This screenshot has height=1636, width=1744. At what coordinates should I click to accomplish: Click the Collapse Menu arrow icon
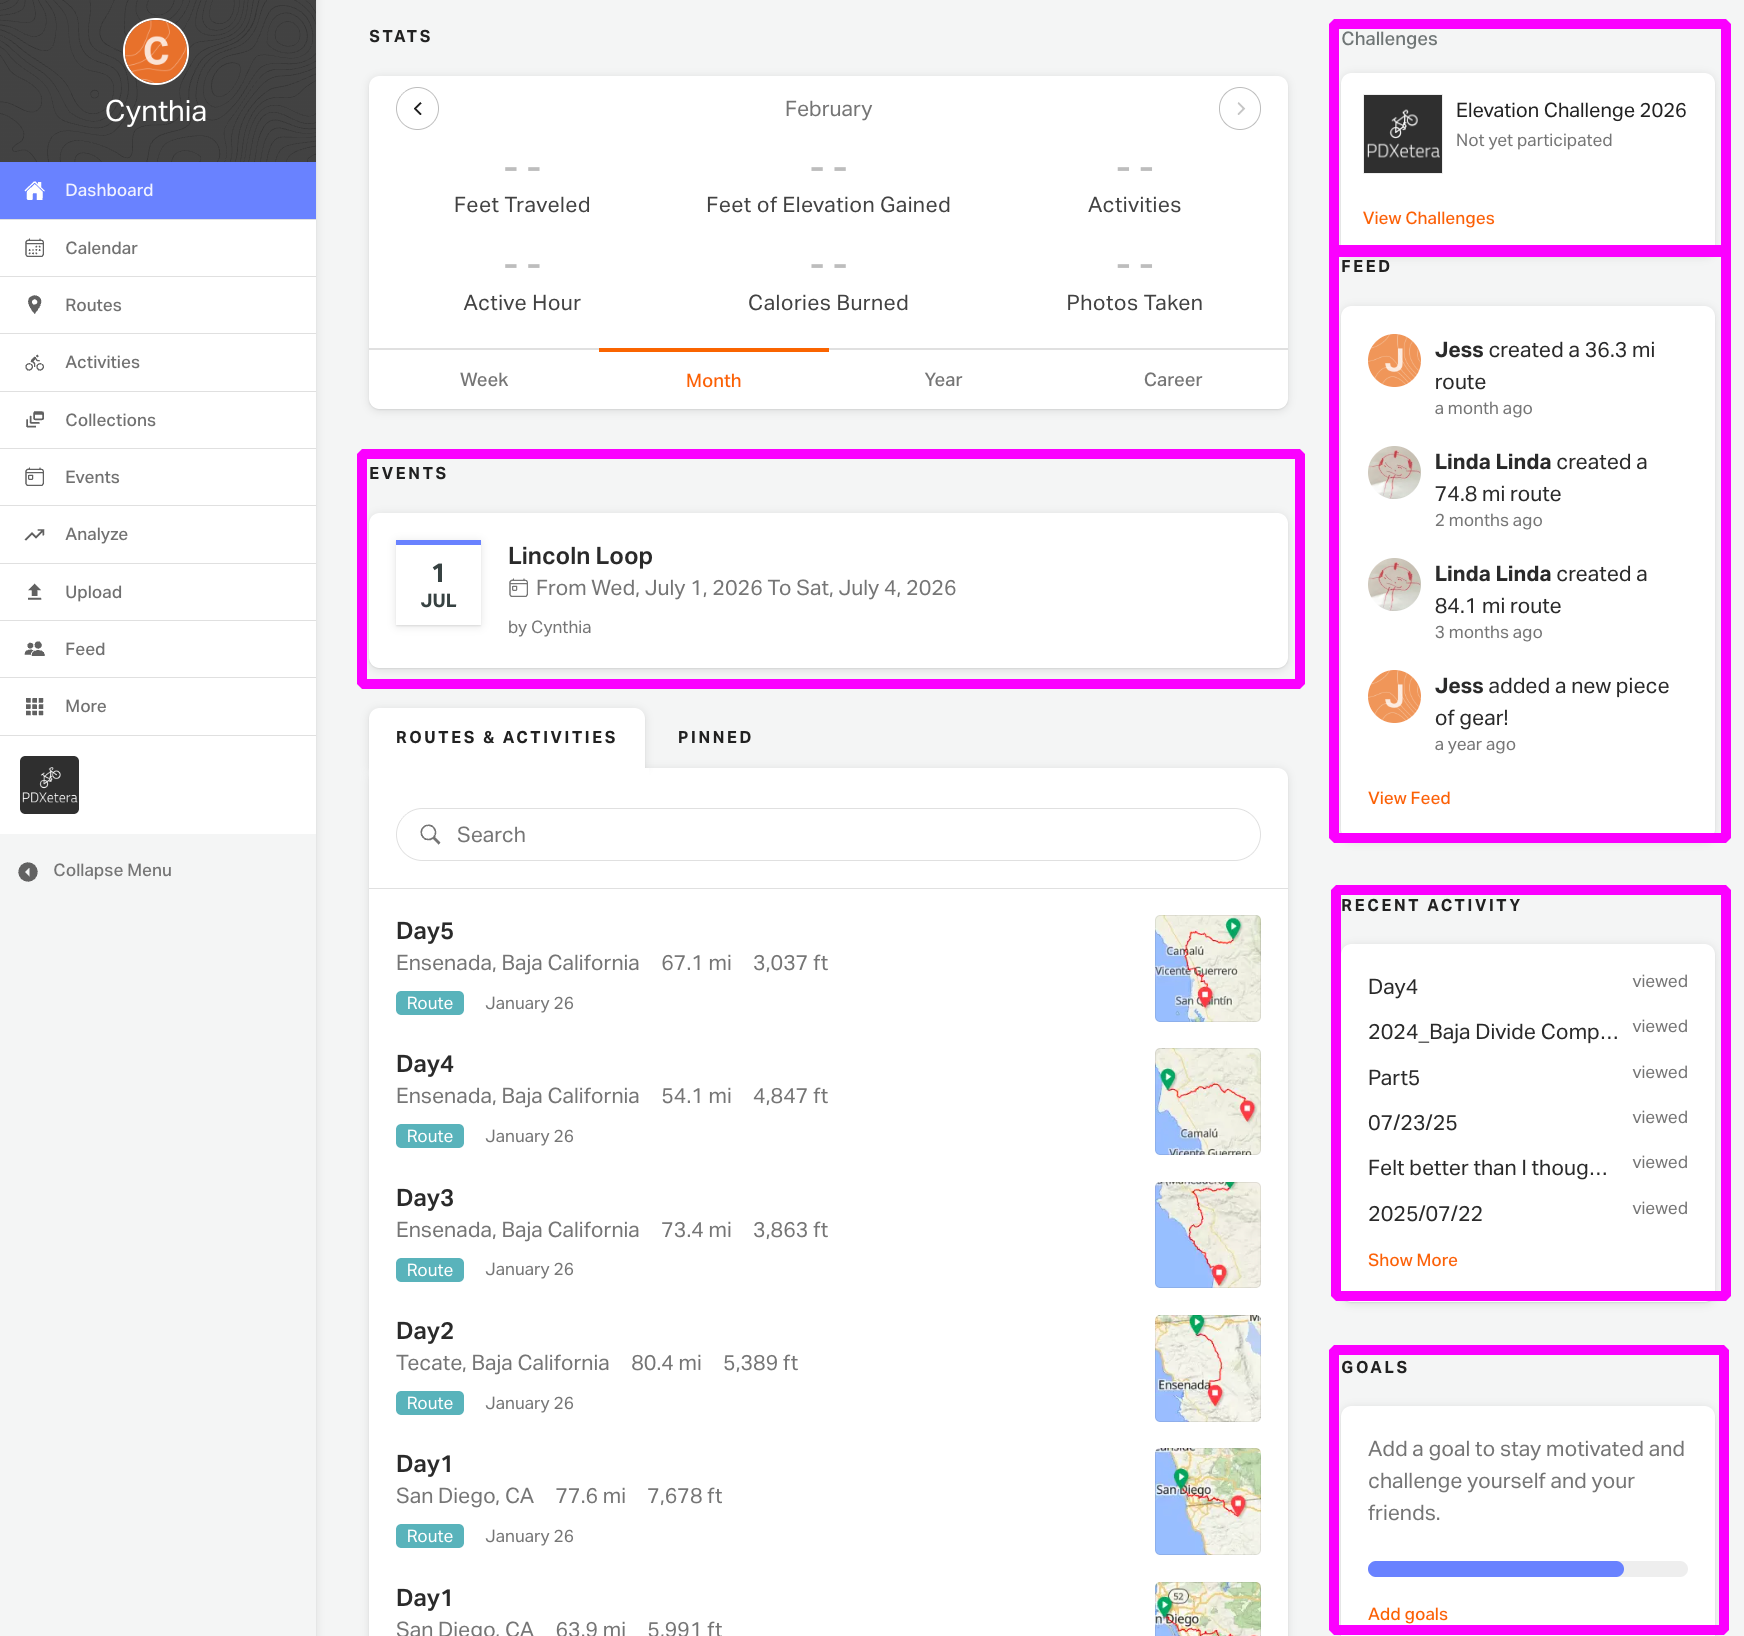(x=28, y=871)
